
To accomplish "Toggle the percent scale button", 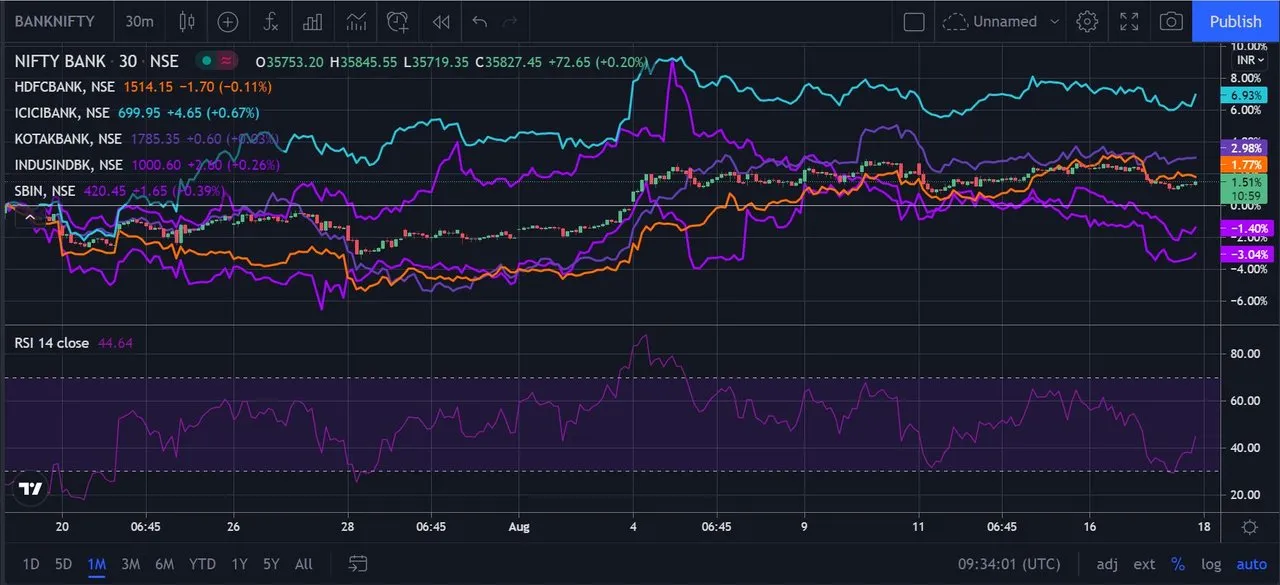I will [x=1178, y=564].
